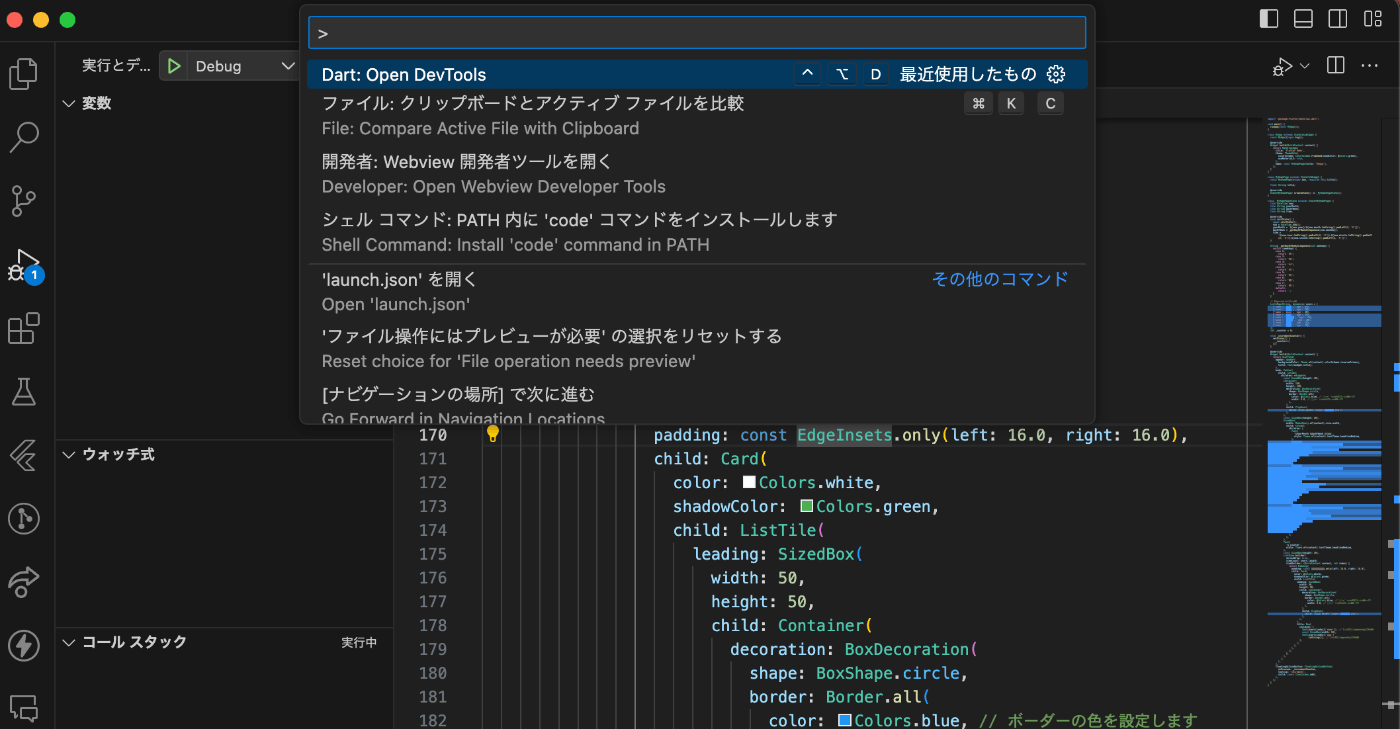Click 'ListTile(' on line 174
The height and width of the screenshot is (729, 1400).
[782, 530]
